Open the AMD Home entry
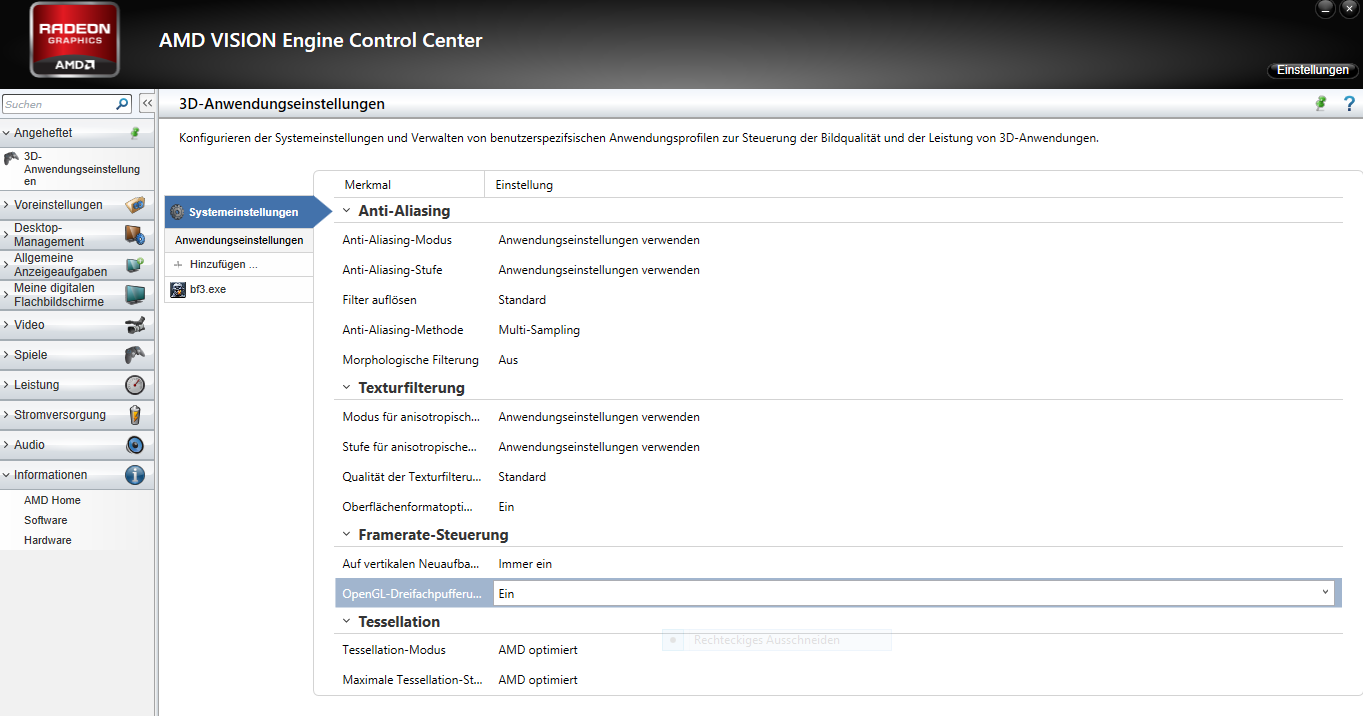This screenshot has width=1363, height=716. point(52,500)
